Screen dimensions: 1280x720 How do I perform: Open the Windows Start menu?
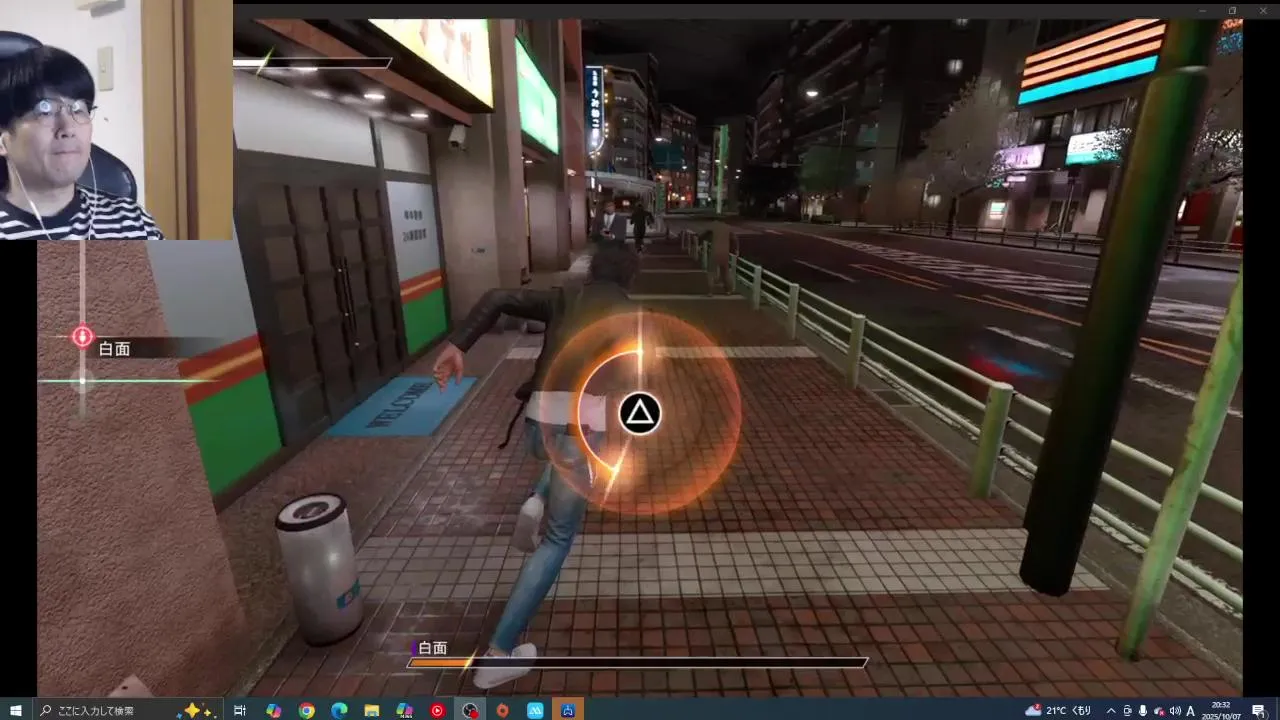pos(16,710)
